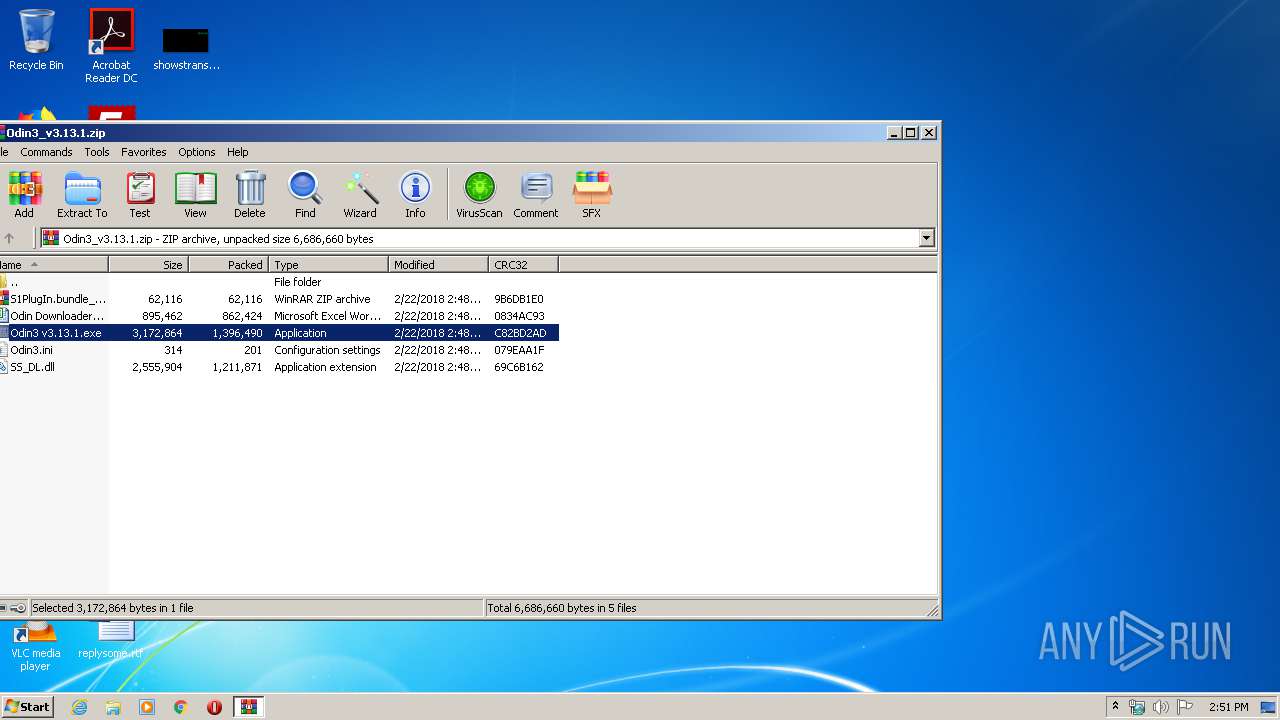Select VLC media player desktop icon
1280x720 pixels.
click(36, 646)
